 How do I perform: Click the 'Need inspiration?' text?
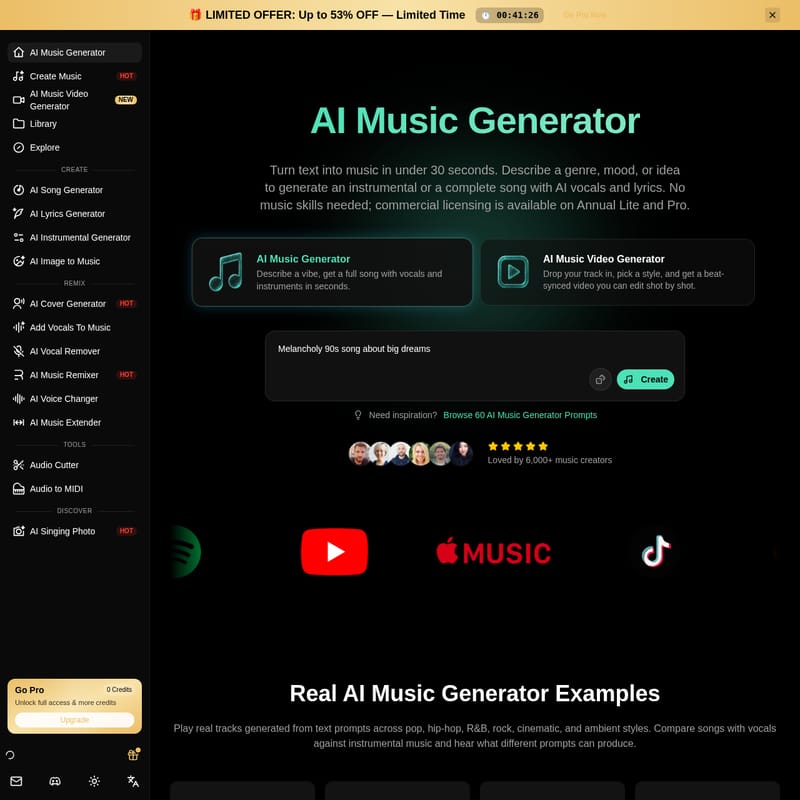tap(403, 415)
